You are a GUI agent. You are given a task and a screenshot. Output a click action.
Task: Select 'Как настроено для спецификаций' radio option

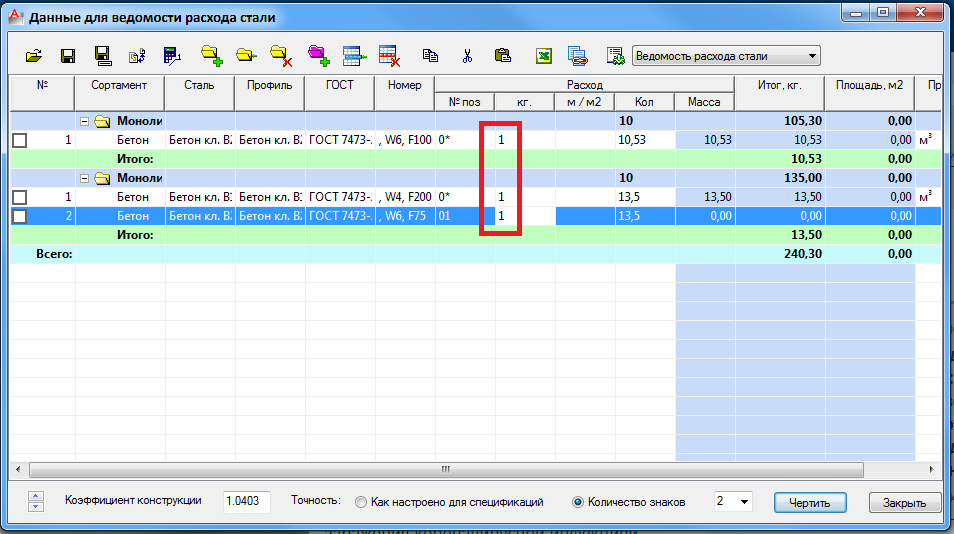click(x=360, y=502)
